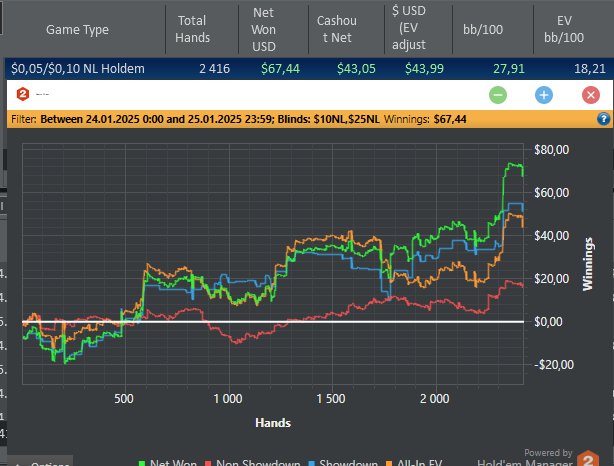Click the $80,00 y-axis tick label

551,150
